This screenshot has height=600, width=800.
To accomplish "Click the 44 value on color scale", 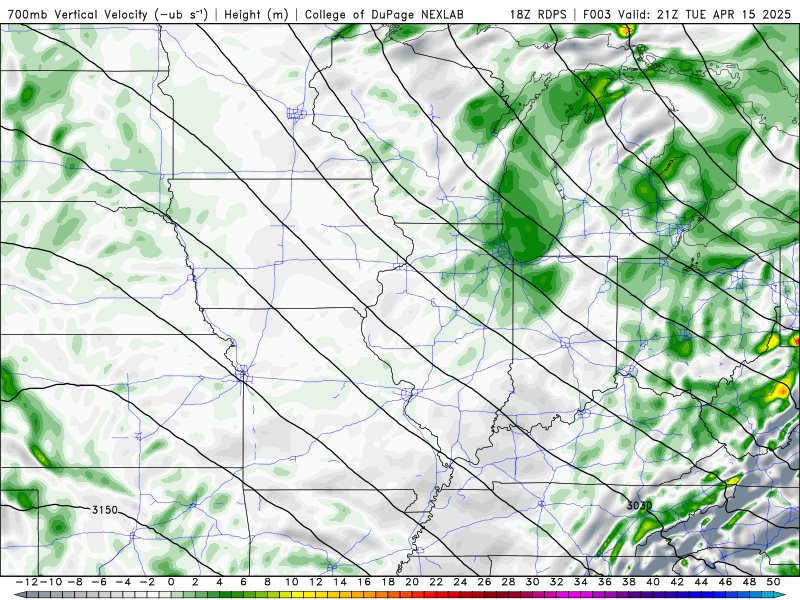I will click(x=701, y=582).
